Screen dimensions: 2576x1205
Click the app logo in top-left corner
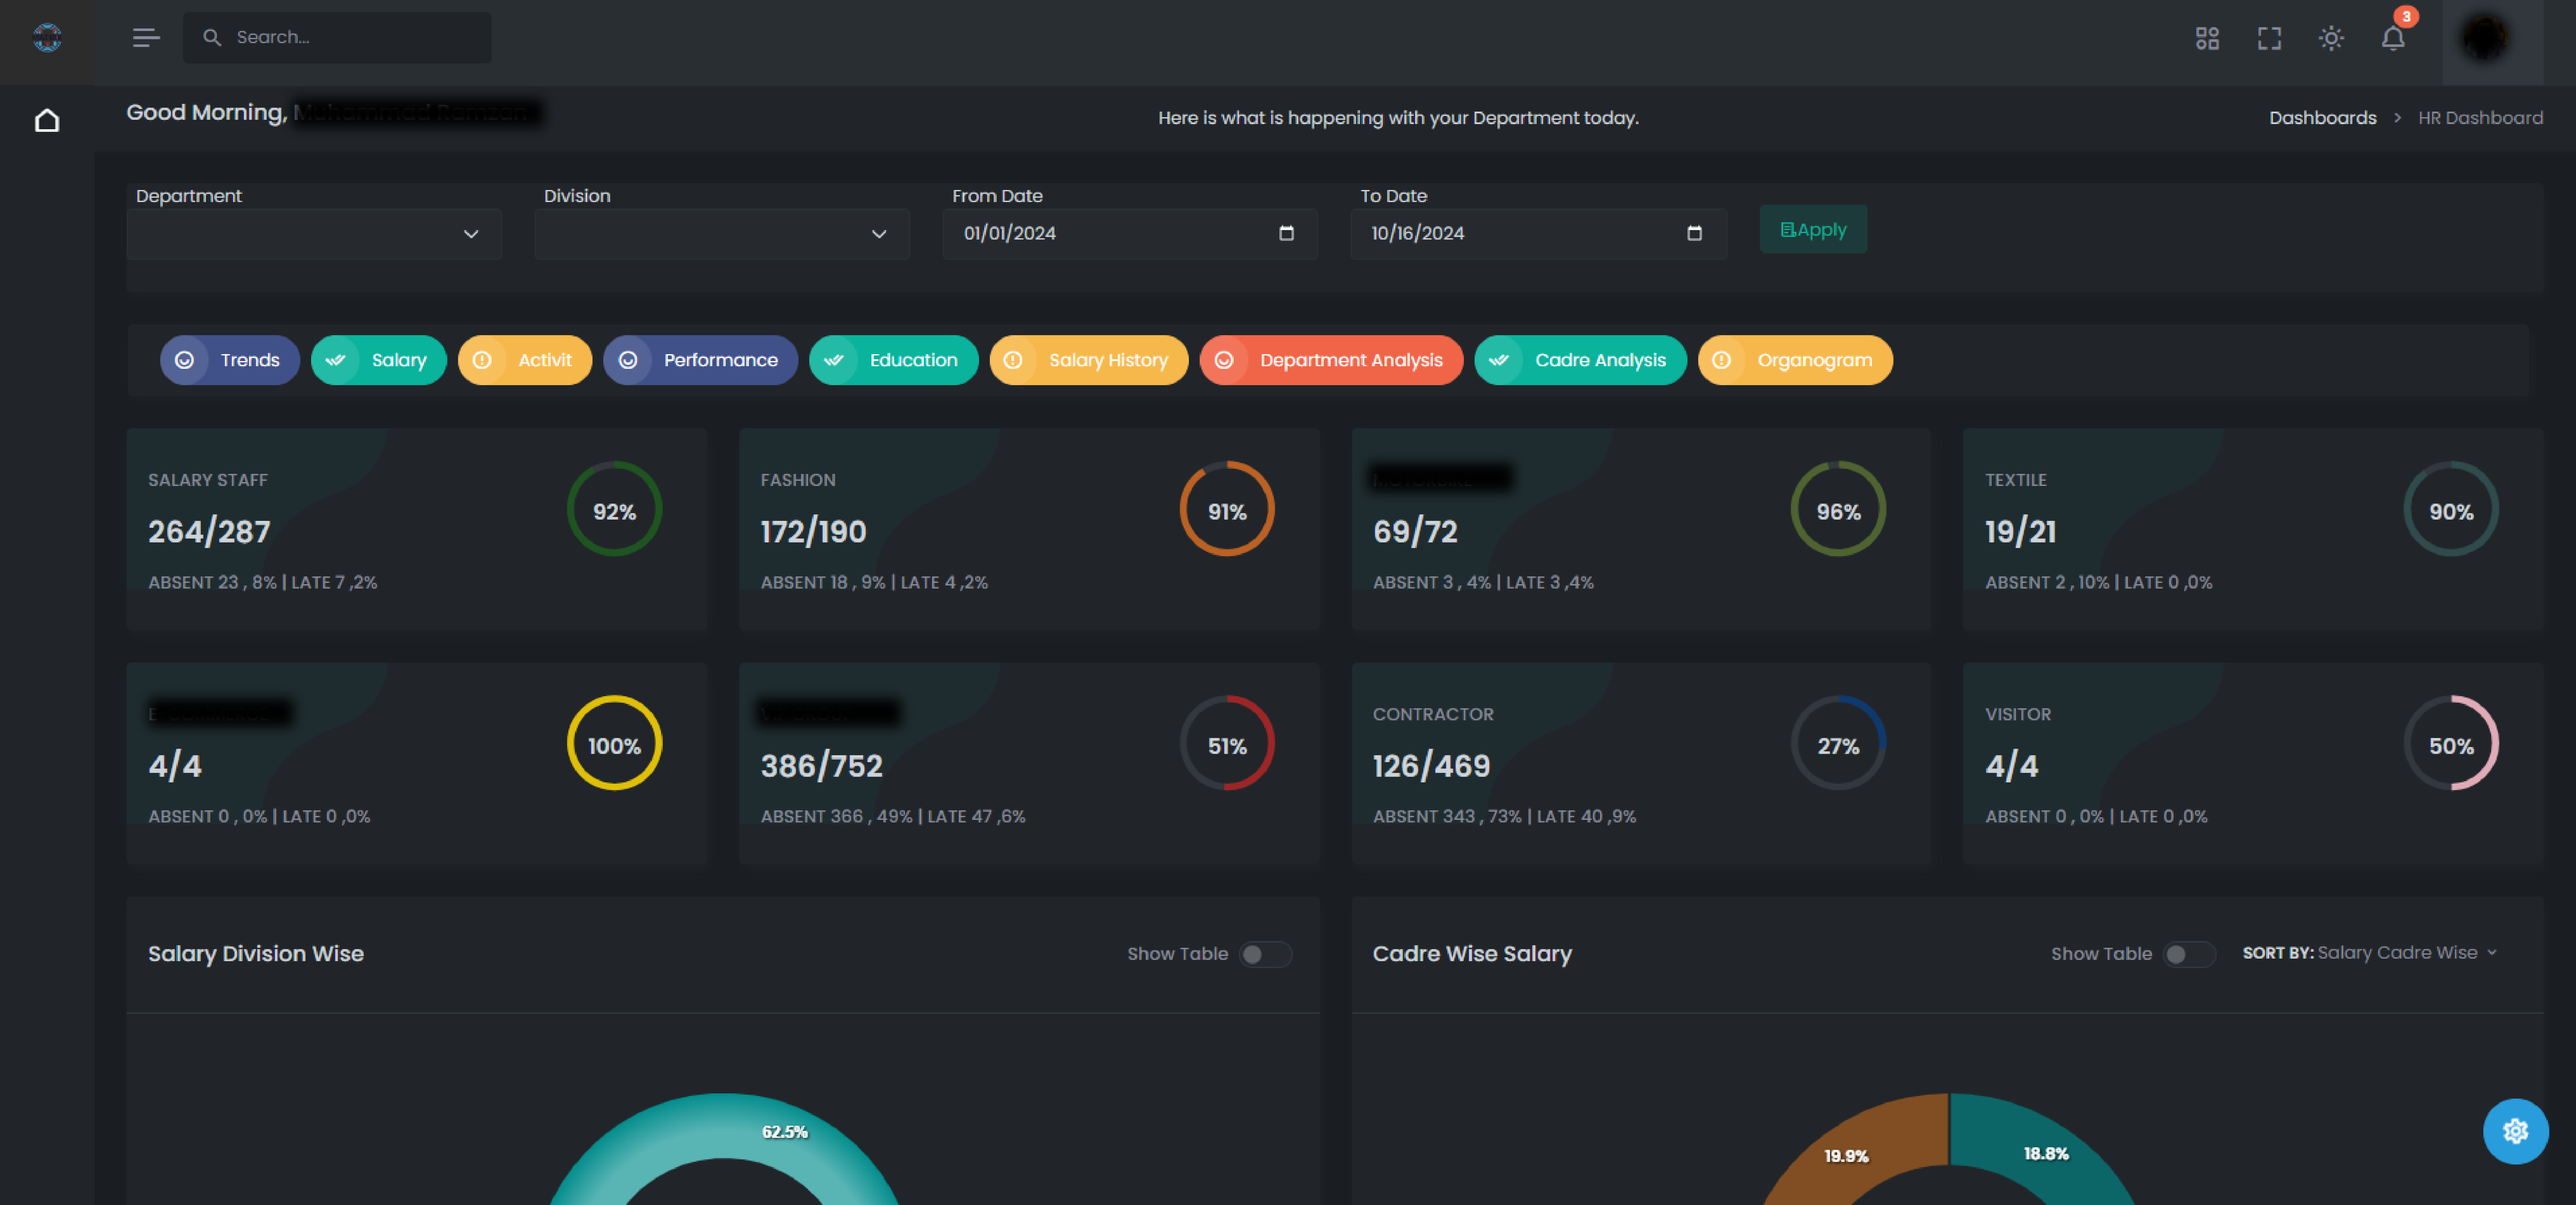(x=47, y=38)
